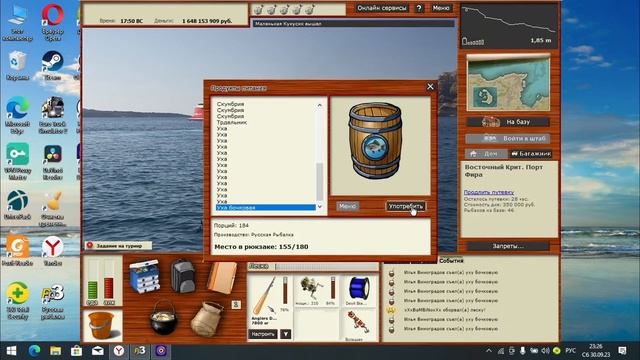Click the question mark help button
This screenshot has height=360, width=640.
pyautogui.click(x=419, y=8)
